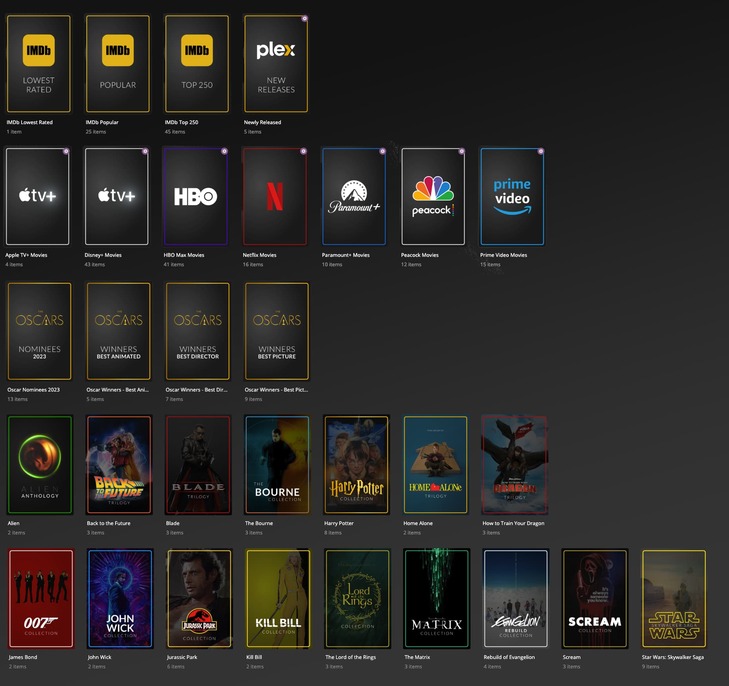Select the HBO collection poster
This screenshot has width=729, height=686.
tap(196, 197)
